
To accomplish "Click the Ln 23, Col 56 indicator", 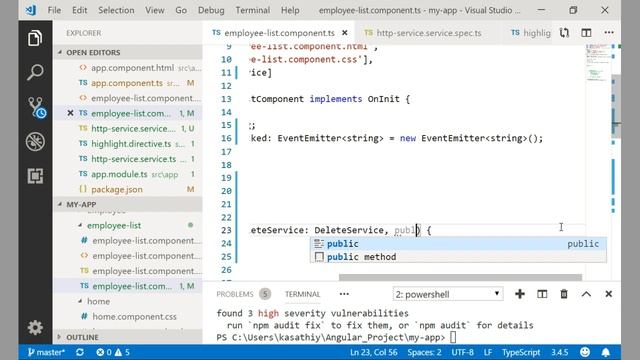I will point(373,352).
